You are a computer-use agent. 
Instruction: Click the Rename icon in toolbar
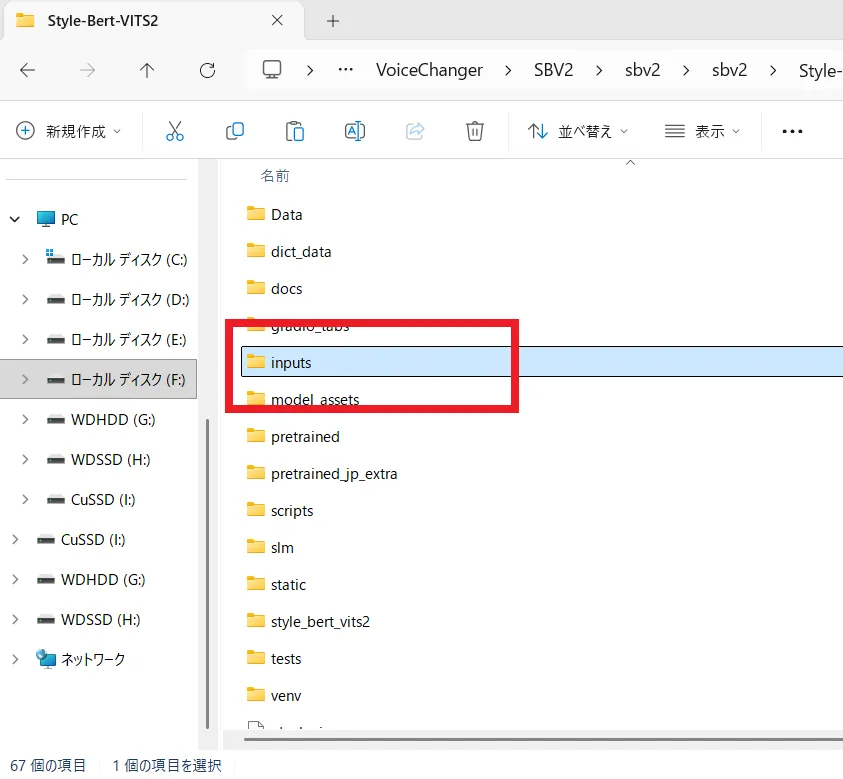click(x=355, y=131)
